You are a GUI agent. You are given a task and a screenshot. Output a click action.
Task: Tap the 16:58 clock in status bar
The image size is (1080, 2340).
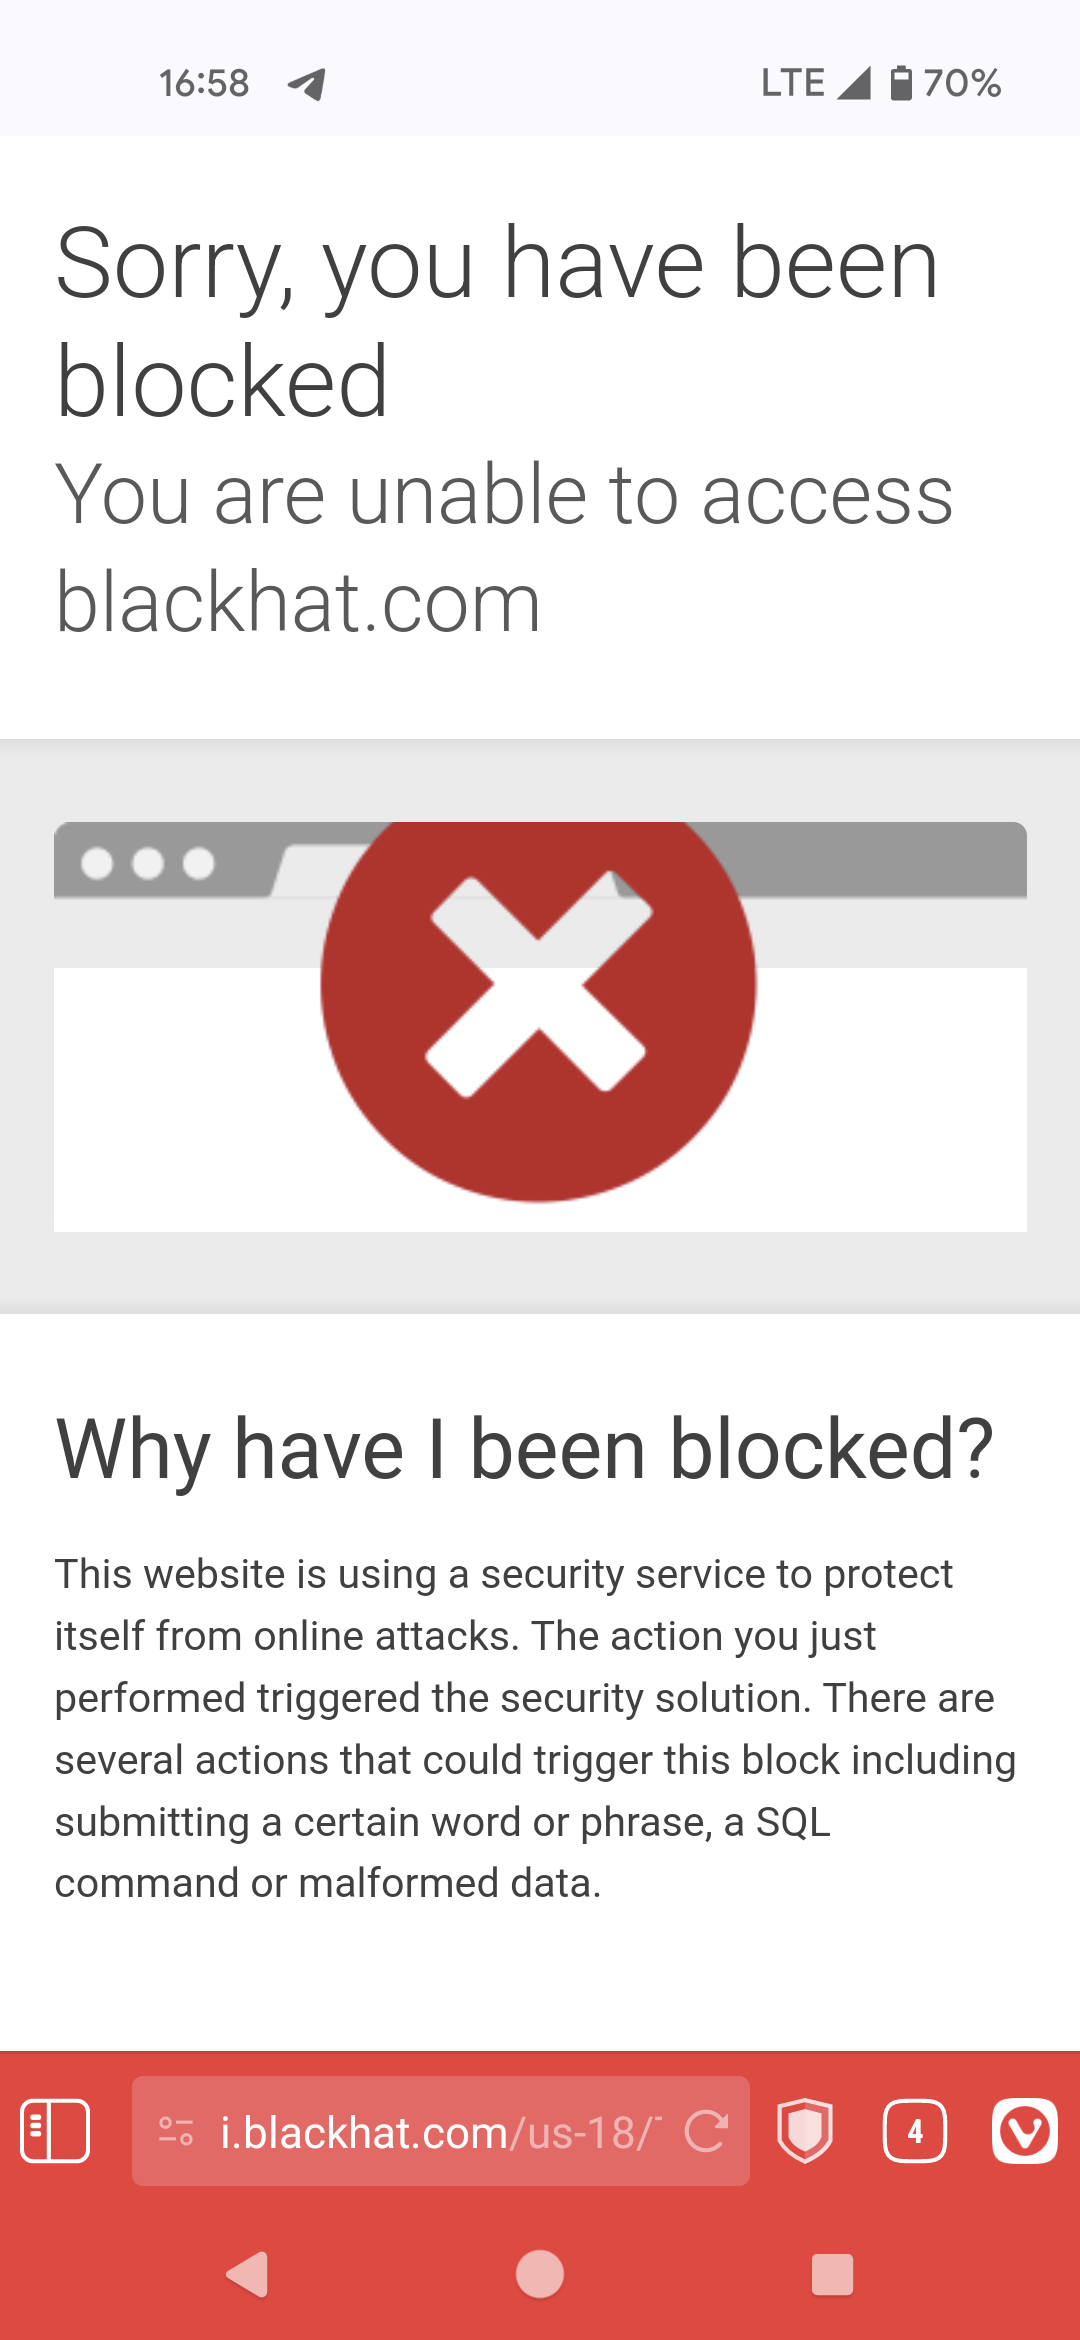pyautogui.click(x=204, y=83)
